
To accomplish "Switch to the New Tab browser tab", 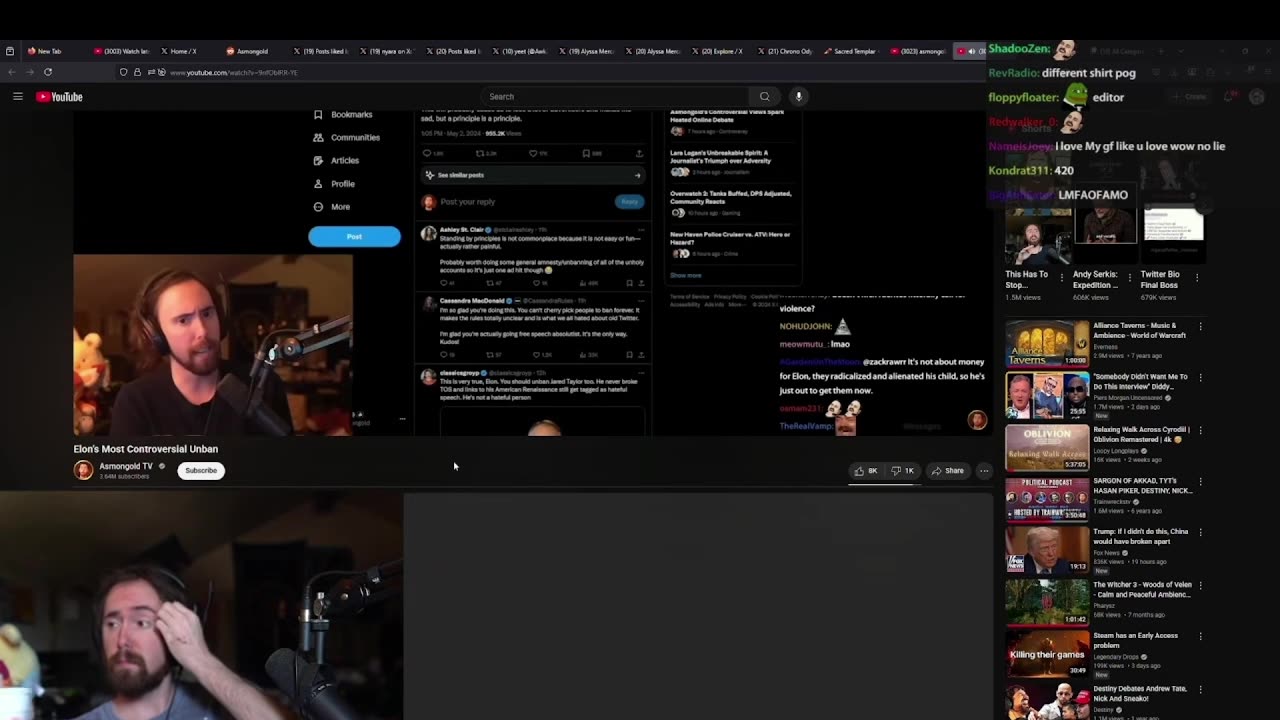I will tap(50, 51).
